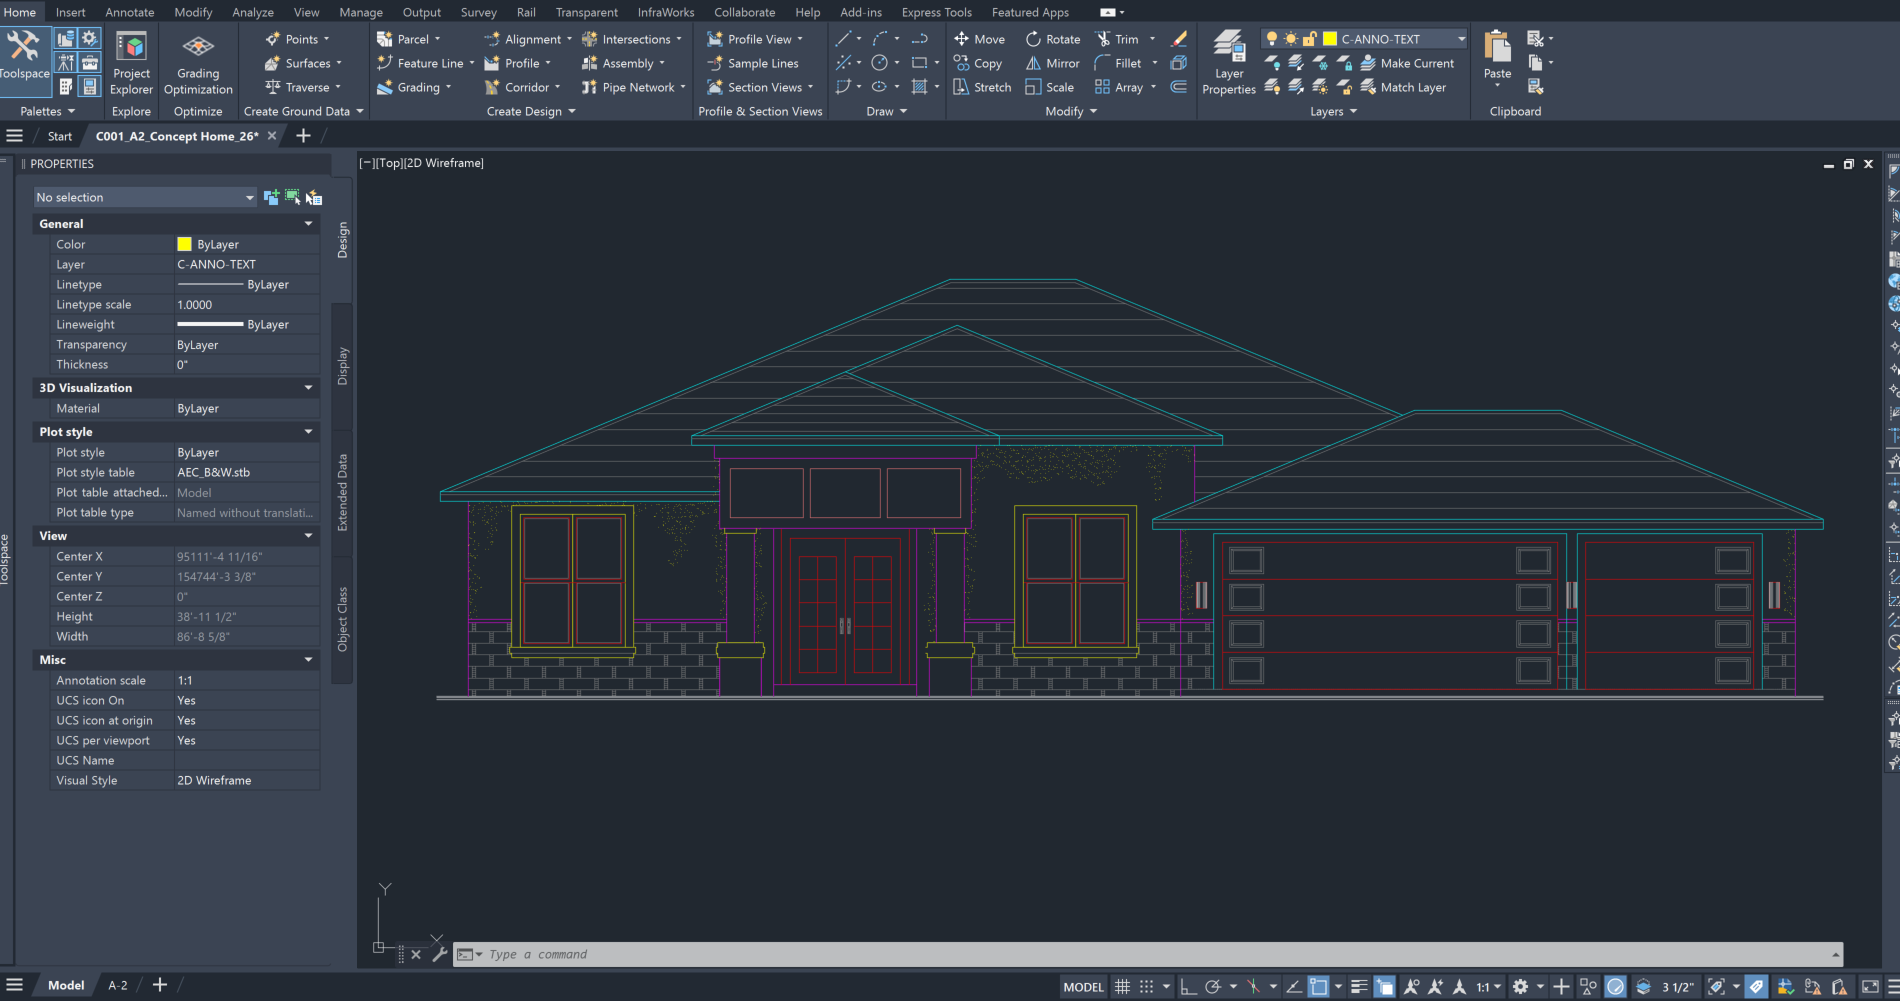Toggle Ortho mode in status bar
This screenshot has width=1900, height=1001.
tap(1188, 987)
